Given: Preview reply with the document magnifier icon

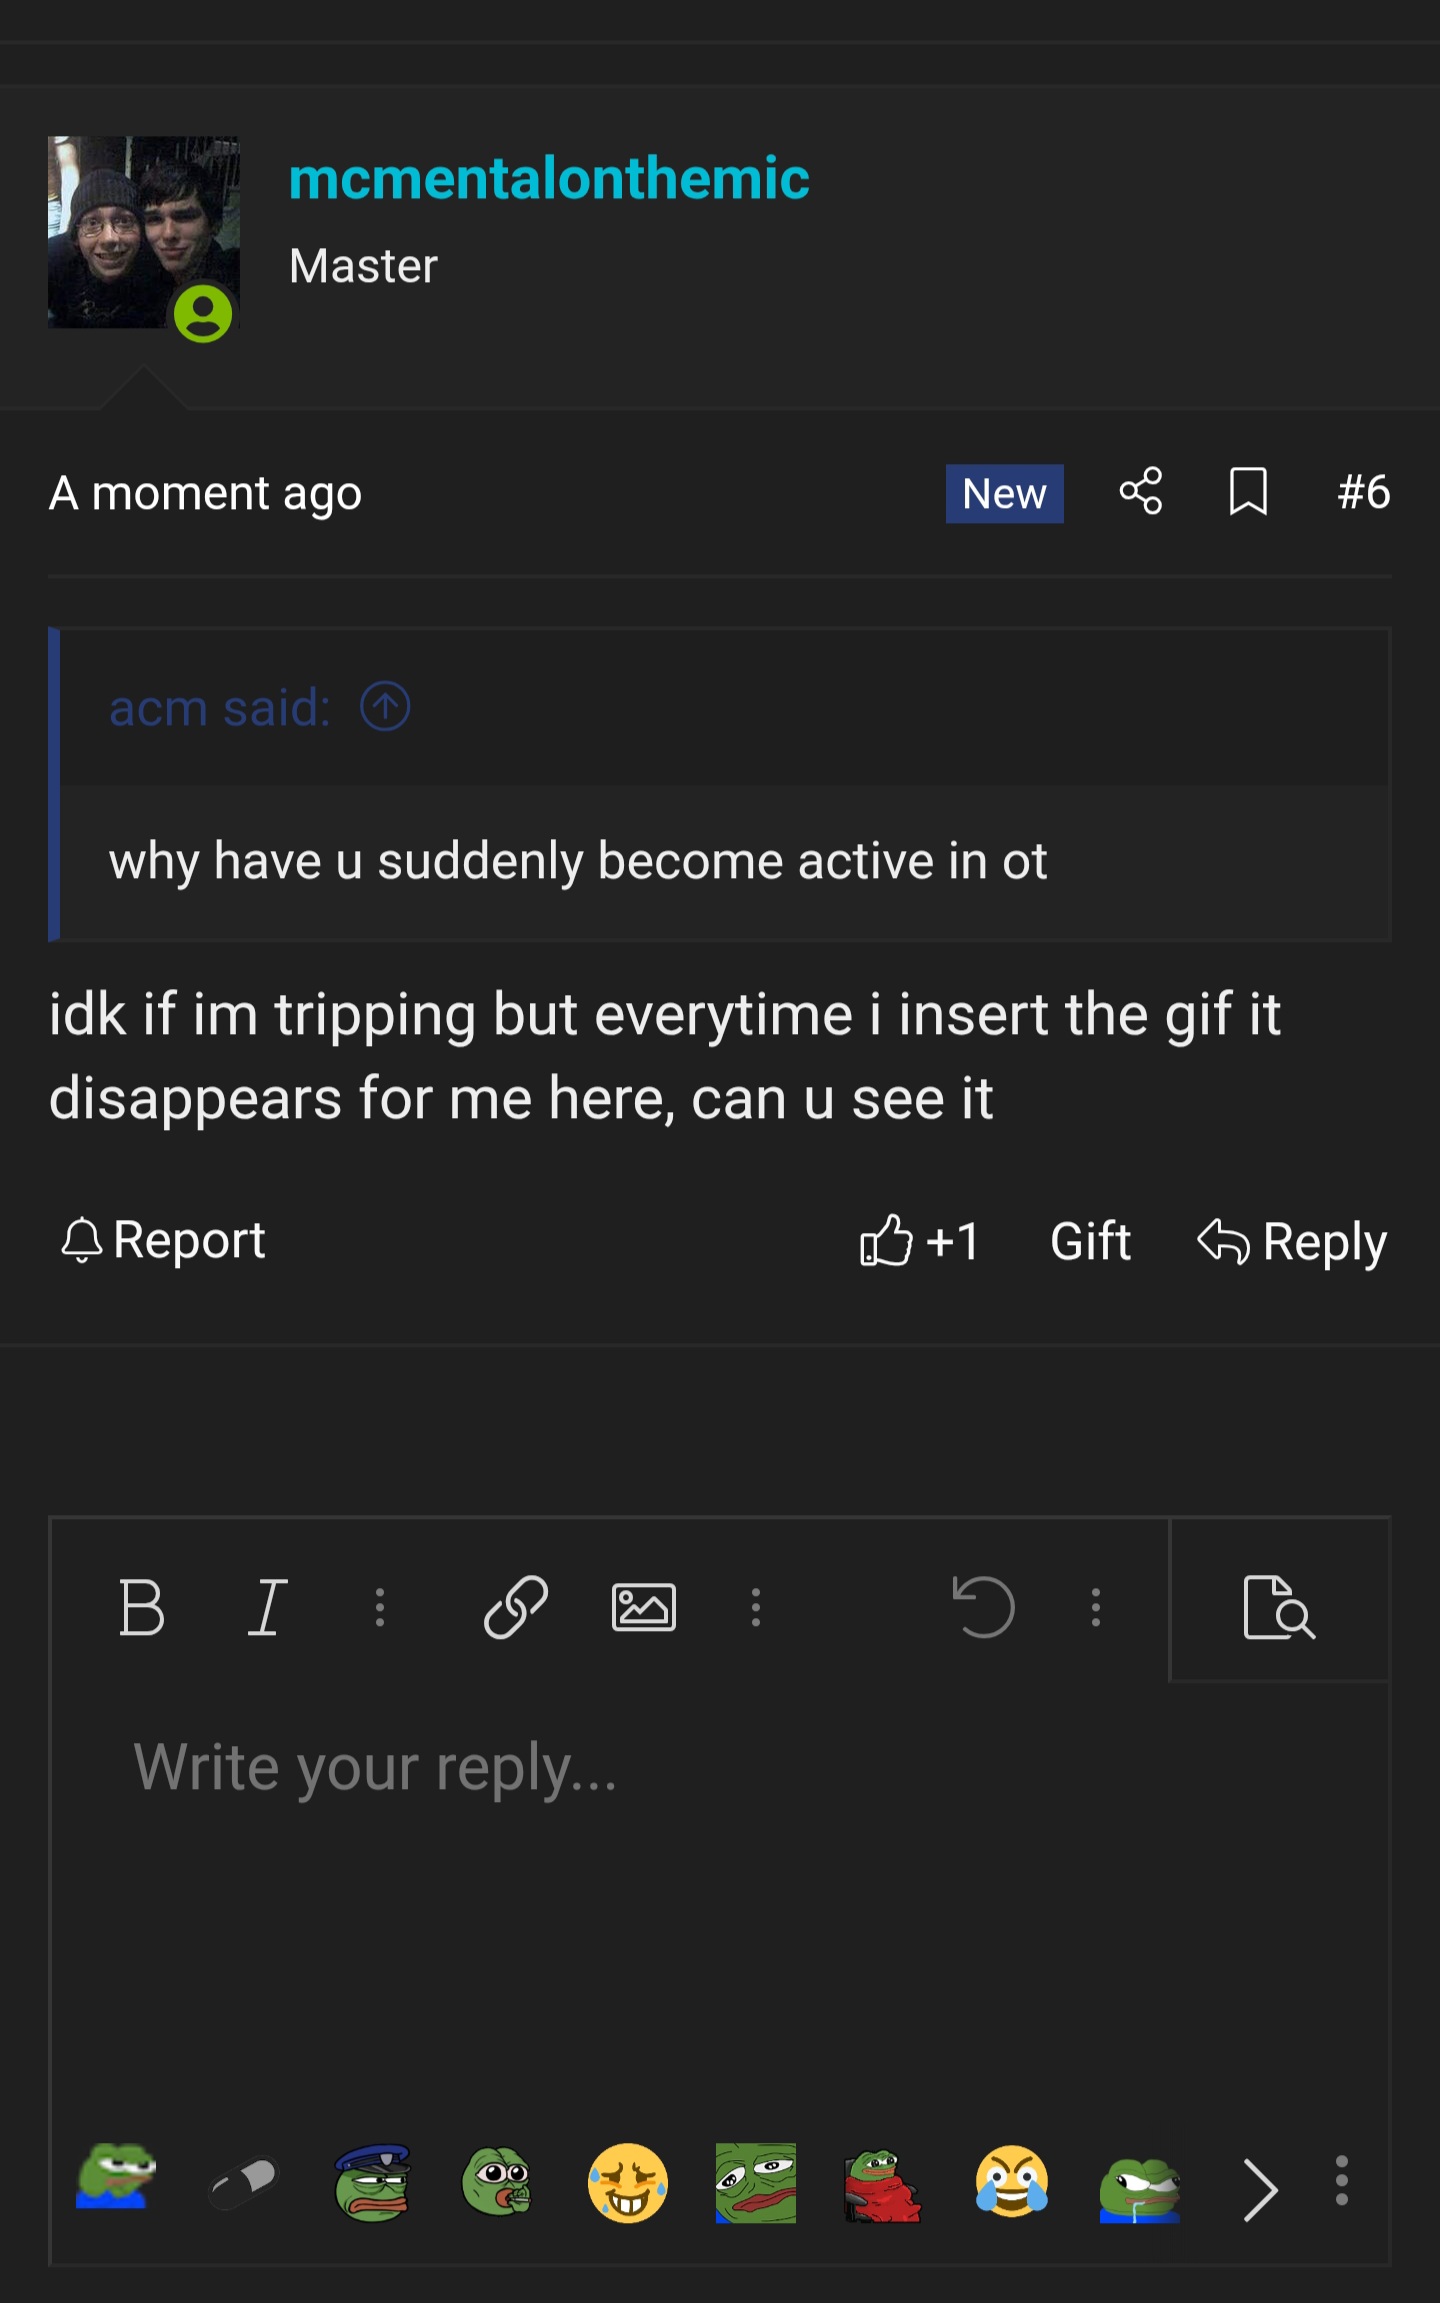Looking at the screenshot, I should click(x=1279, y=1607).
